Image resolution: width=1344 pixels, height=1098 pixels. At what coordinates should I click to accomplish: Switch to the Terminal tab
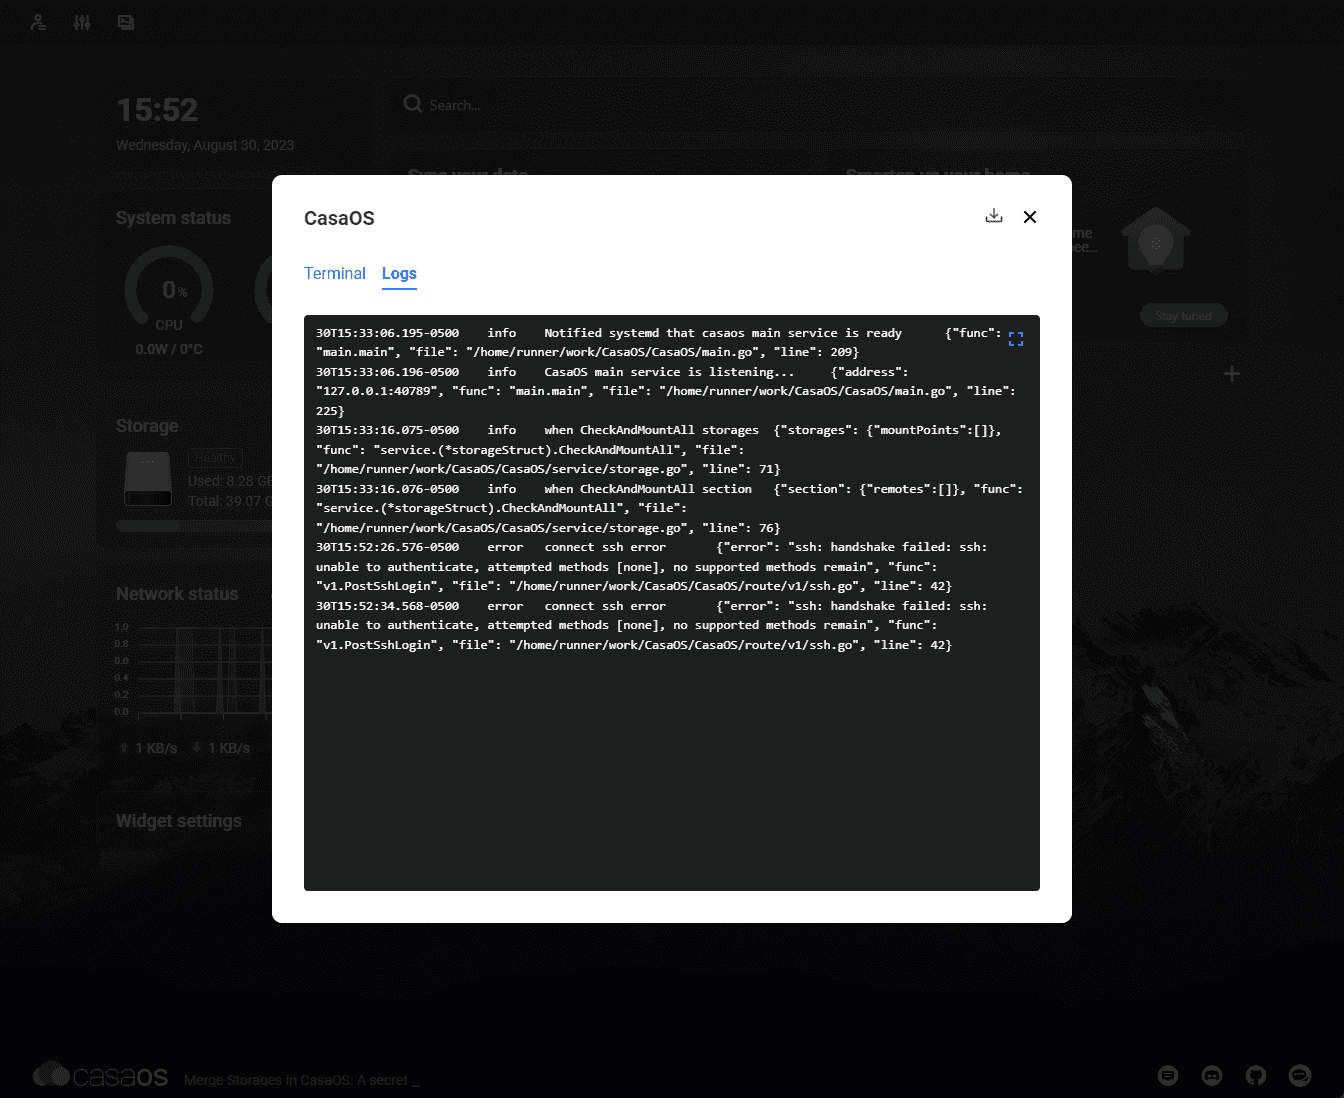[x=335, y=274]
